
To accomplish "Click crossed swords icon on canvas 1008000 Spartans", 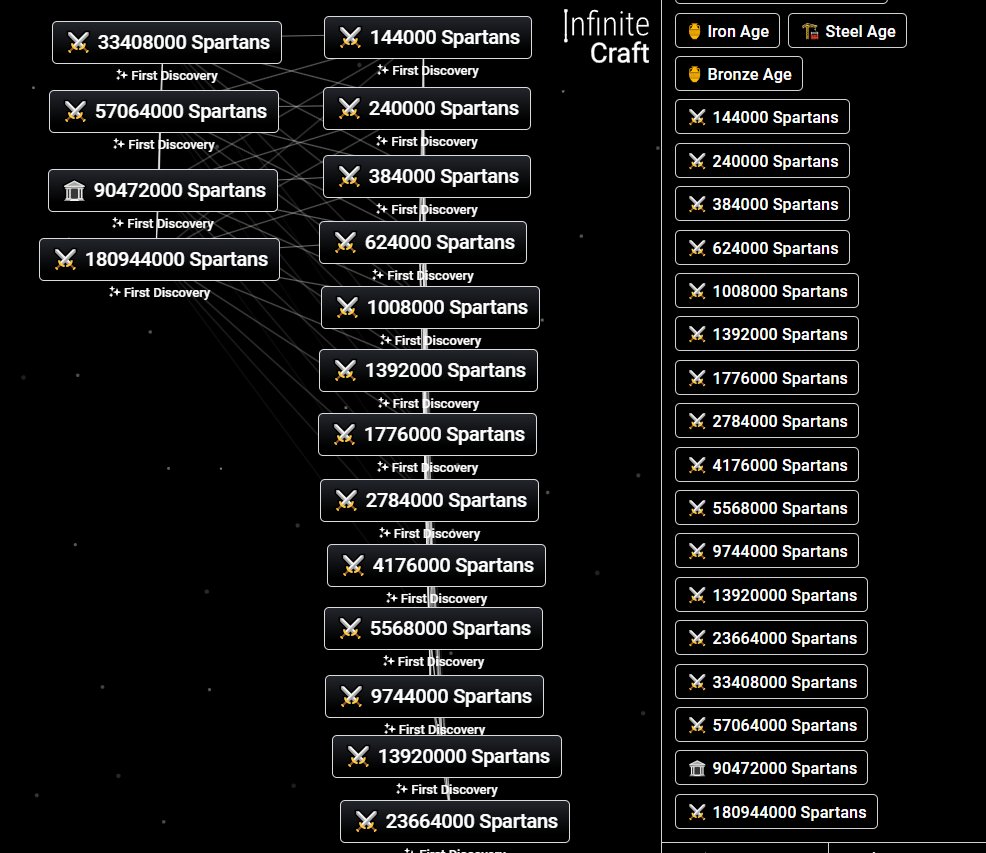I will (x=347, y=308).
